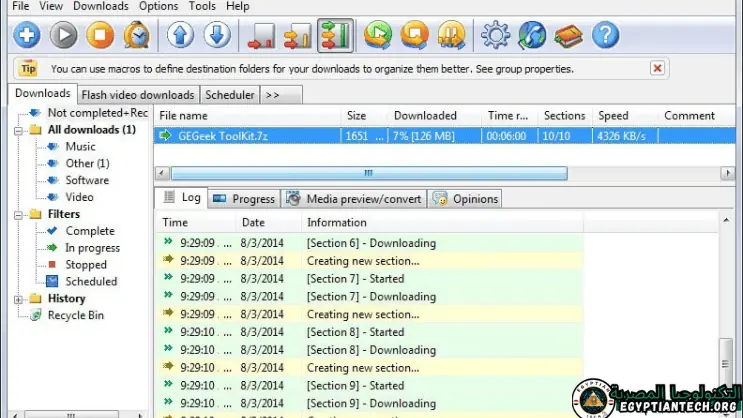Expand the History tree node
The width and height of the screenshot is (743, 418).
[20, 299]
